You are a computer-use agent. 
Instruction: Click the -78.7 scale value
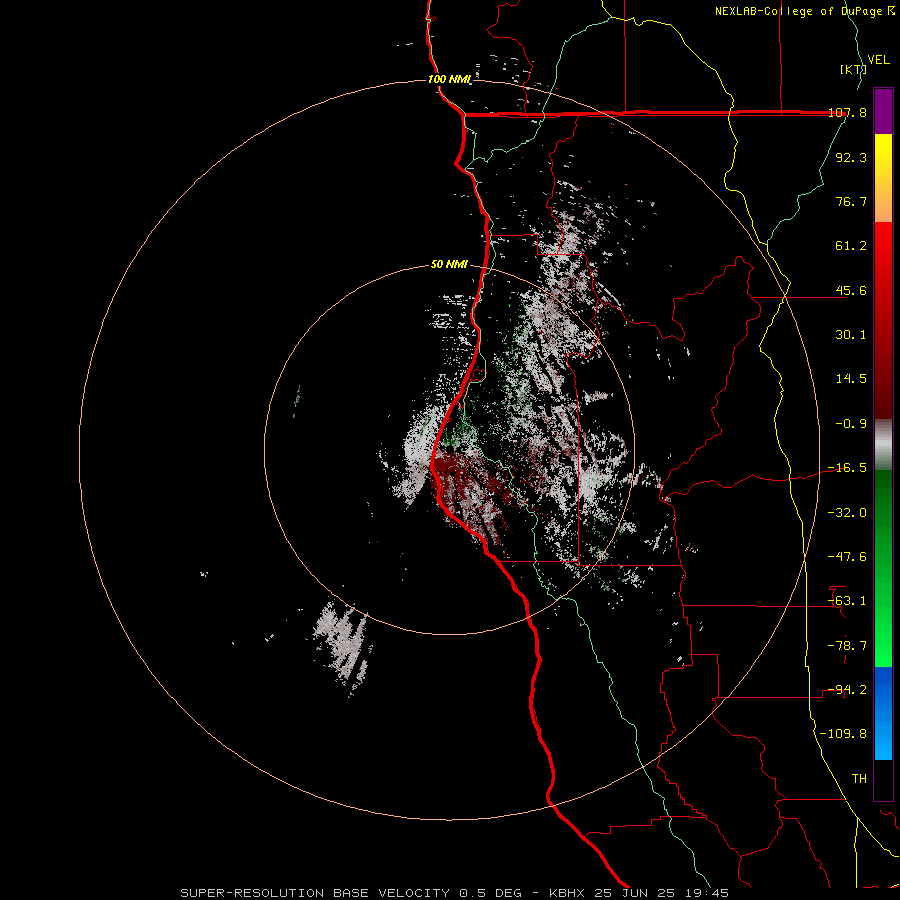tap(847, 646)
